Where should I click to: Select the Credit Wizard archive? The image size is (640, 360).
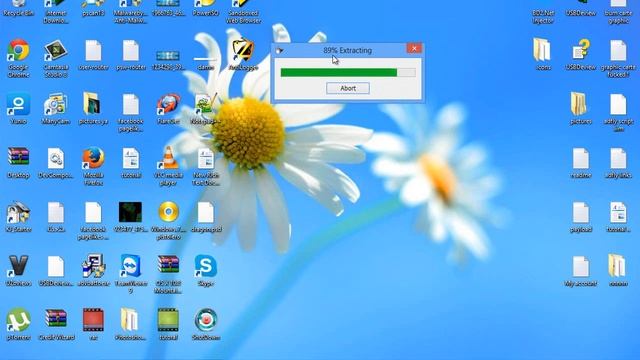click(56, 324)
